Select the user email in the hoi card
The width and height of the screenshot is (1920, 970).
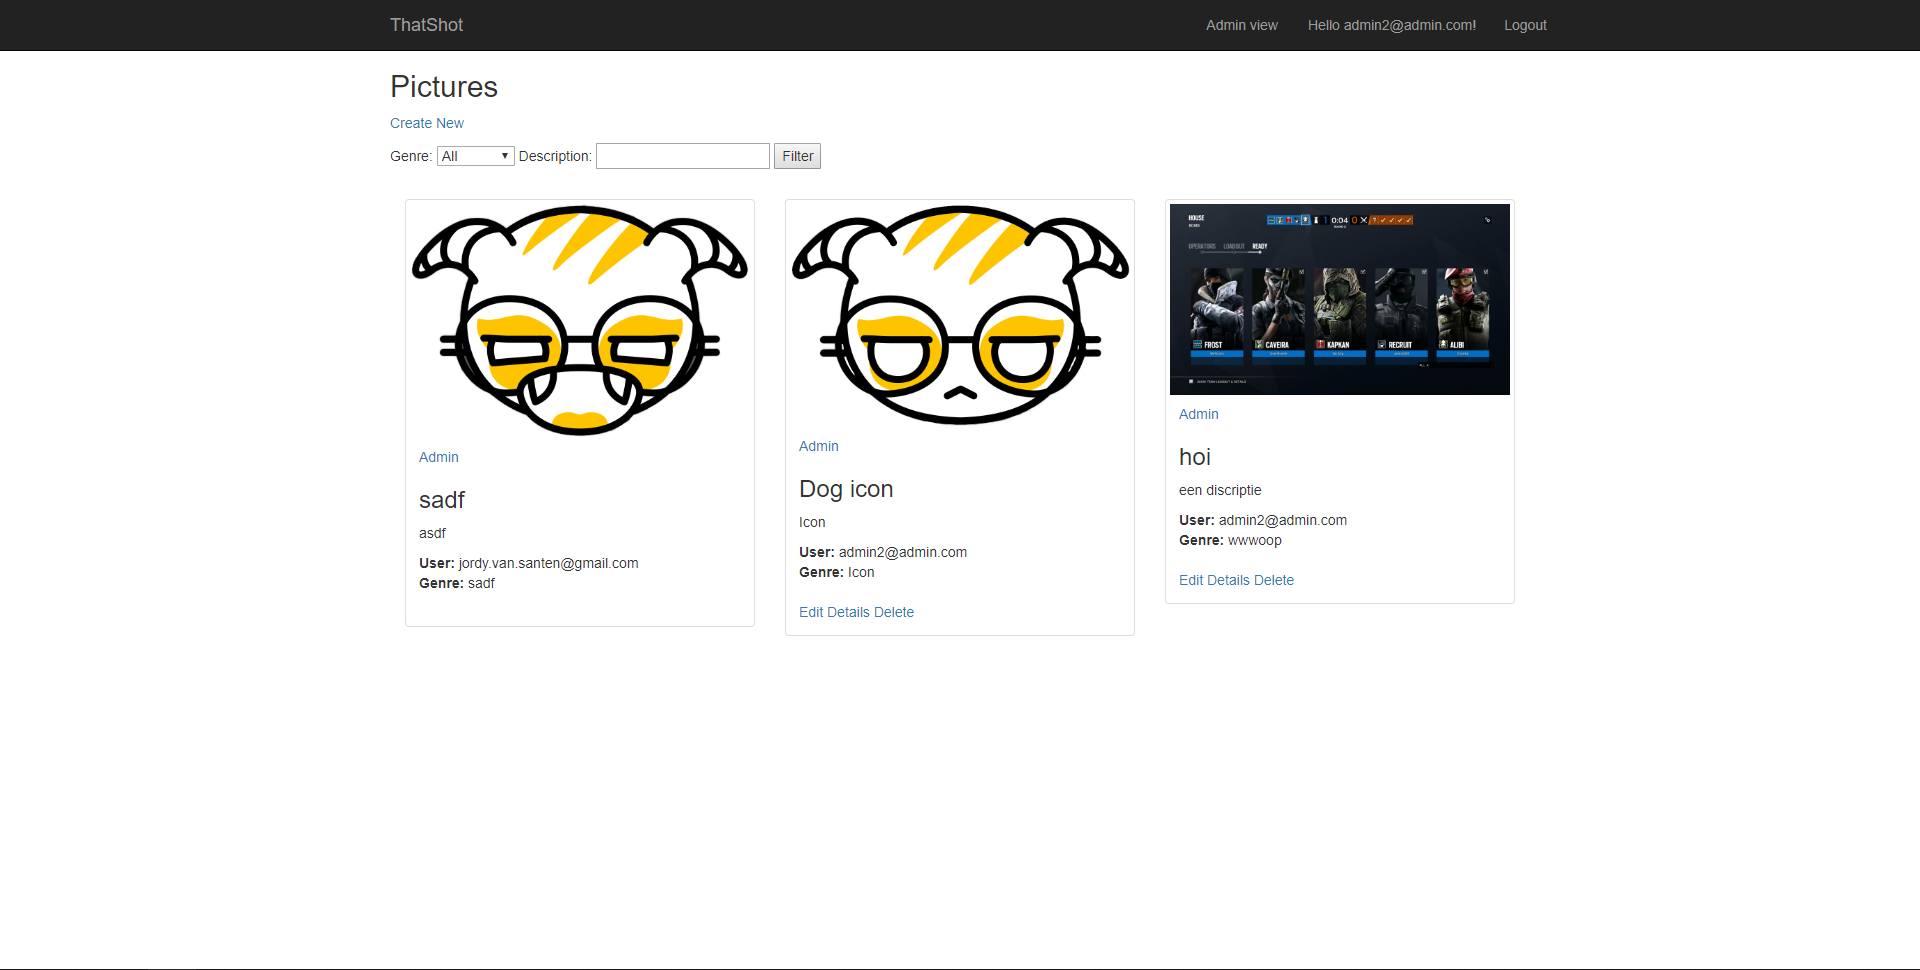pos(1283,520)
